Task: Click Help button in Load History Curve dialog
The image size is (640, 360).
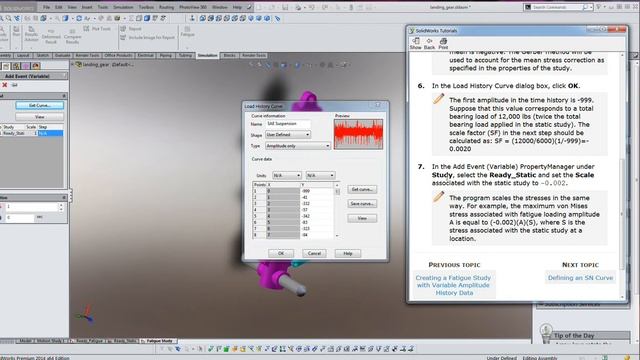Action: 348,253
